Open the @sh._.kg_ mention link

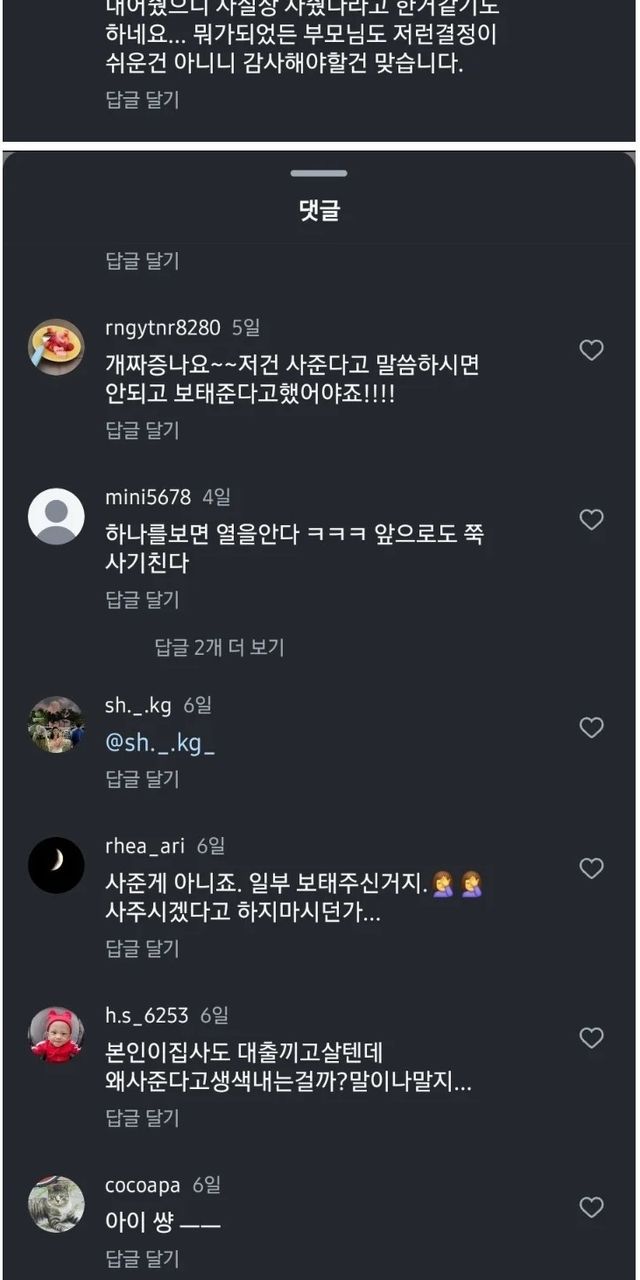click(x=160, y=743)
